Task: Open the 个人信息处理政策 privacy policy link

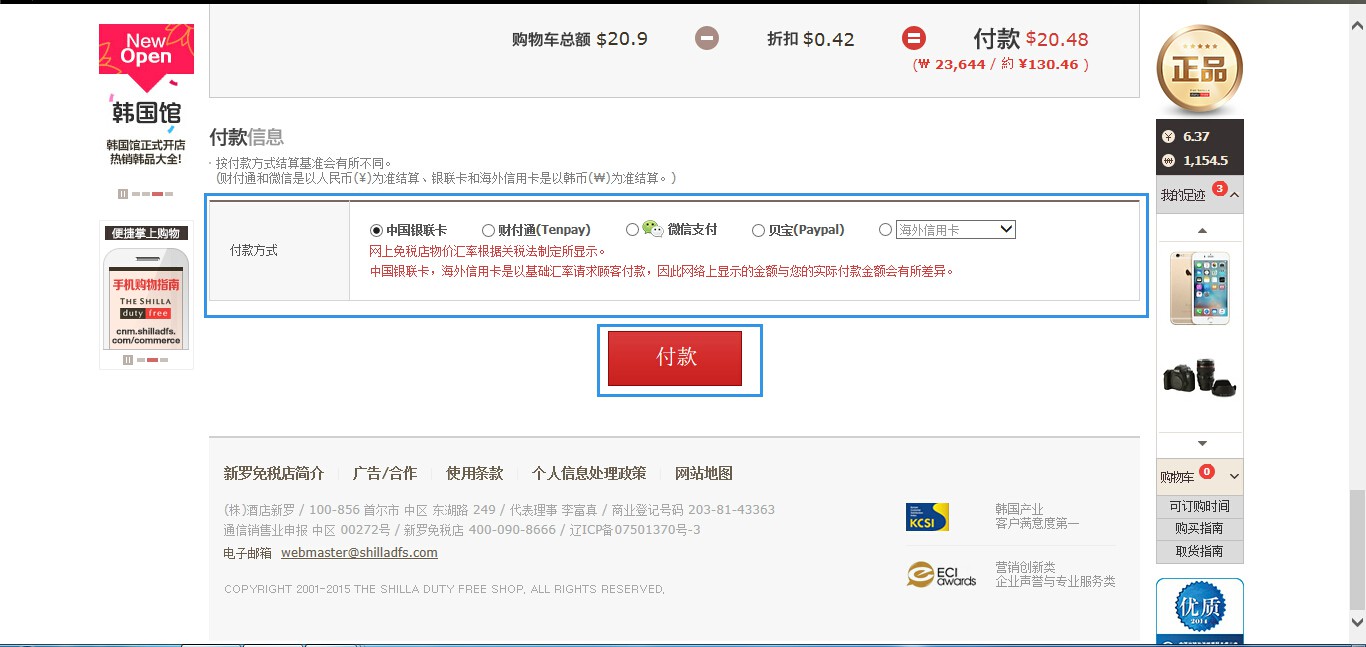Action: pyautogui.click(x=587, y=472)
